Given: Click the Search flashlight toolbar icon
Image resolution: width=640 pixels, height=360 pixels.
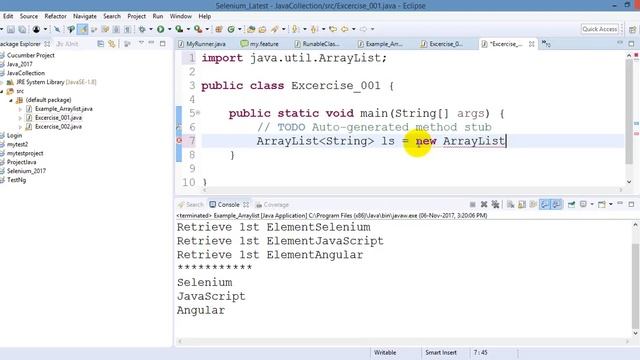Looking at the screenshot, I should tap(275, 29).
